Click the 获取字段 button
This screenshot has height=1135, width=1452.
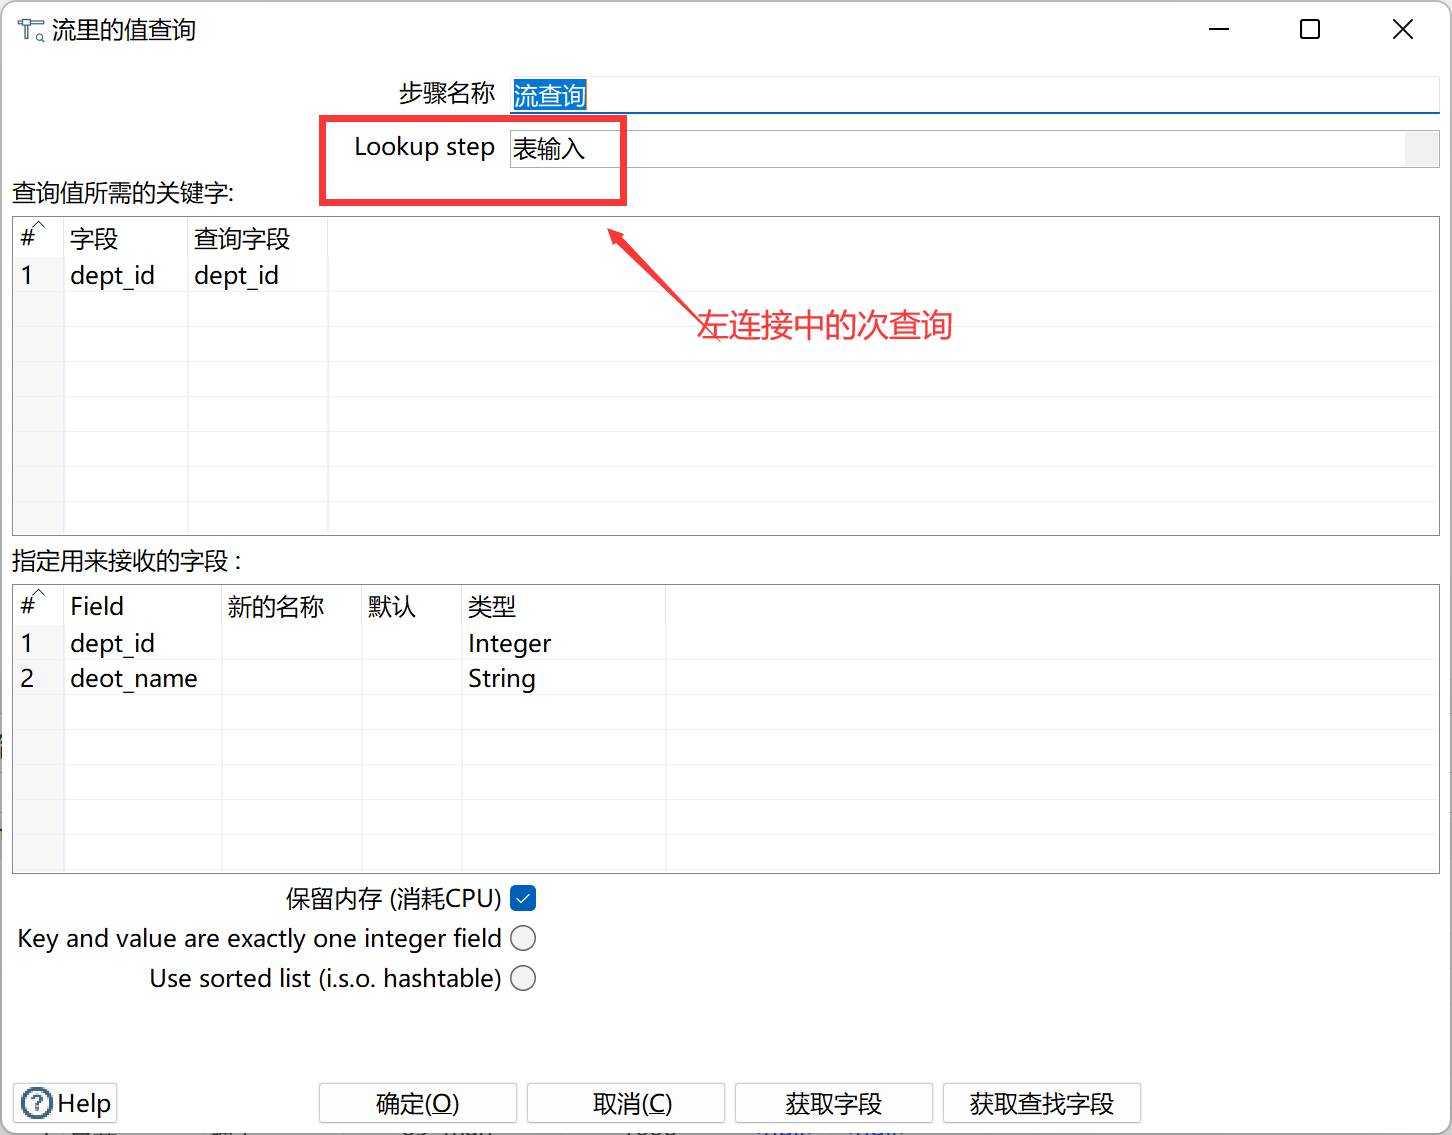(x=834, y=1103)
